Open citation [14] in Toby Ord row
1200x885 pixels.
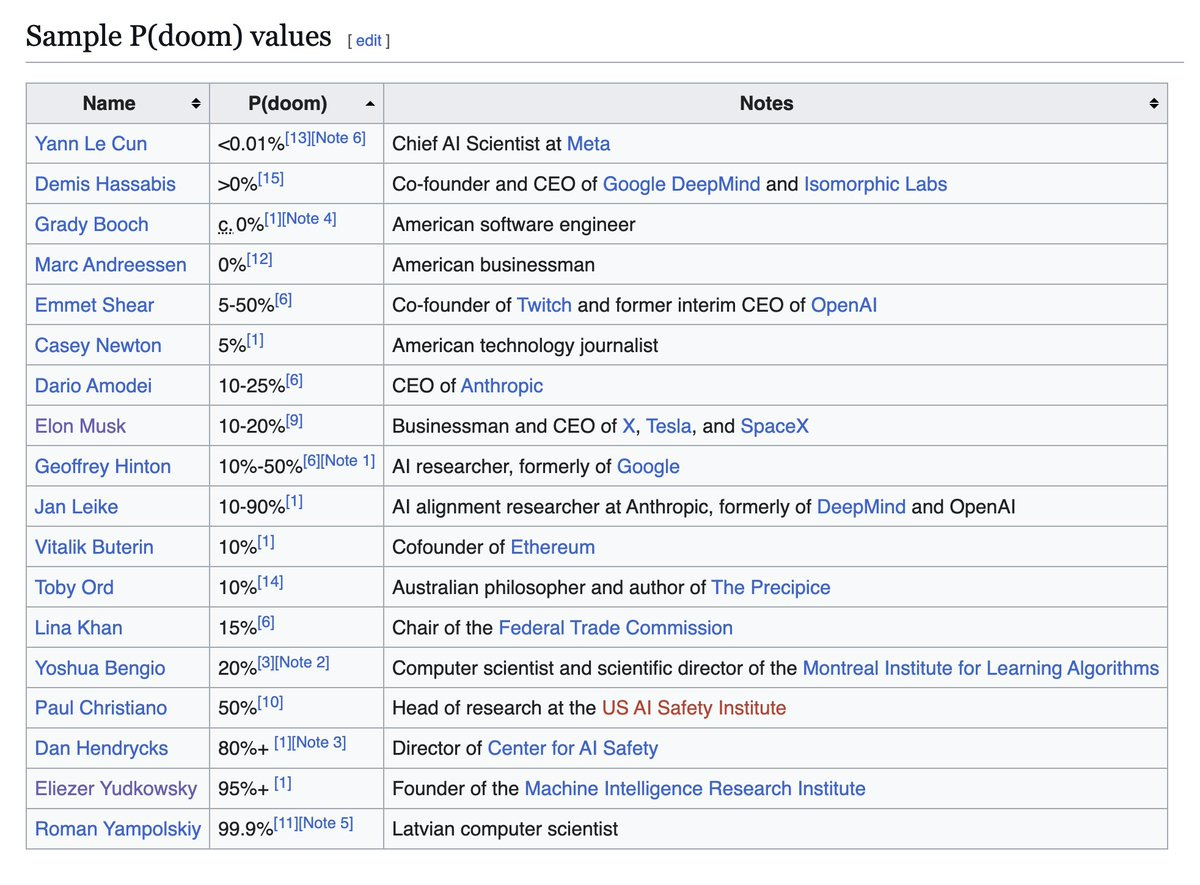pyautogui.click(x=270, y=581)
